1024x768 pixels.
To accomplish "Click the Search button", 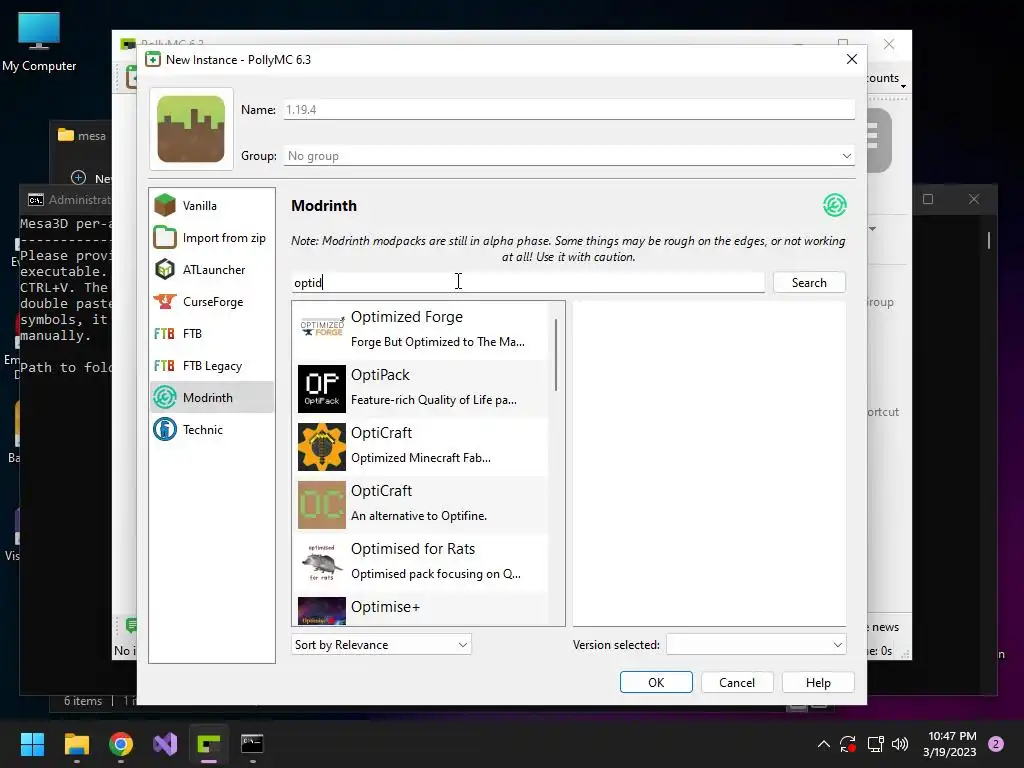I will [x=809, y=283].
